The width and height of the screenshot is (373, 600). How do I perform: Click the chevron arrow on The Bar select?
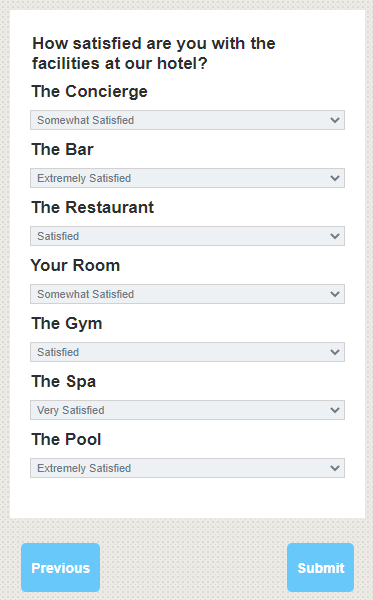tap(335, 178)
